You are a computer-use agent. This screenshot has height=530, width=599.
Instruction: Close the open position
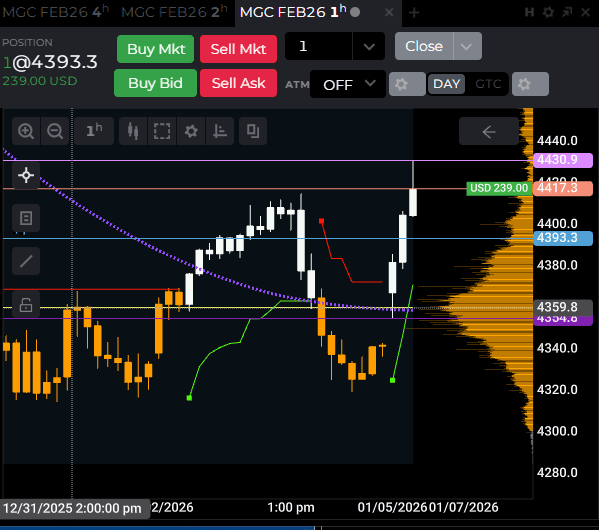coord(424,46)
